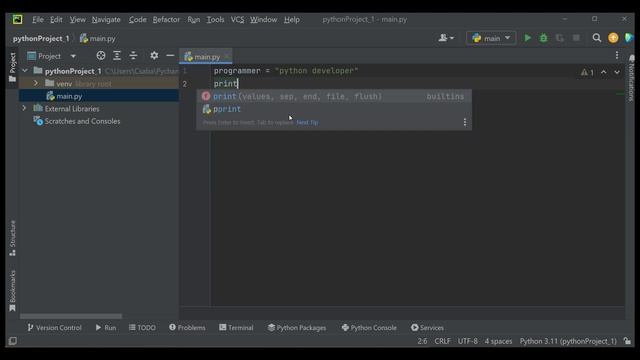640x360 pixels.
Task: Click the warnings indicator in editor
Action: [587, 72]
